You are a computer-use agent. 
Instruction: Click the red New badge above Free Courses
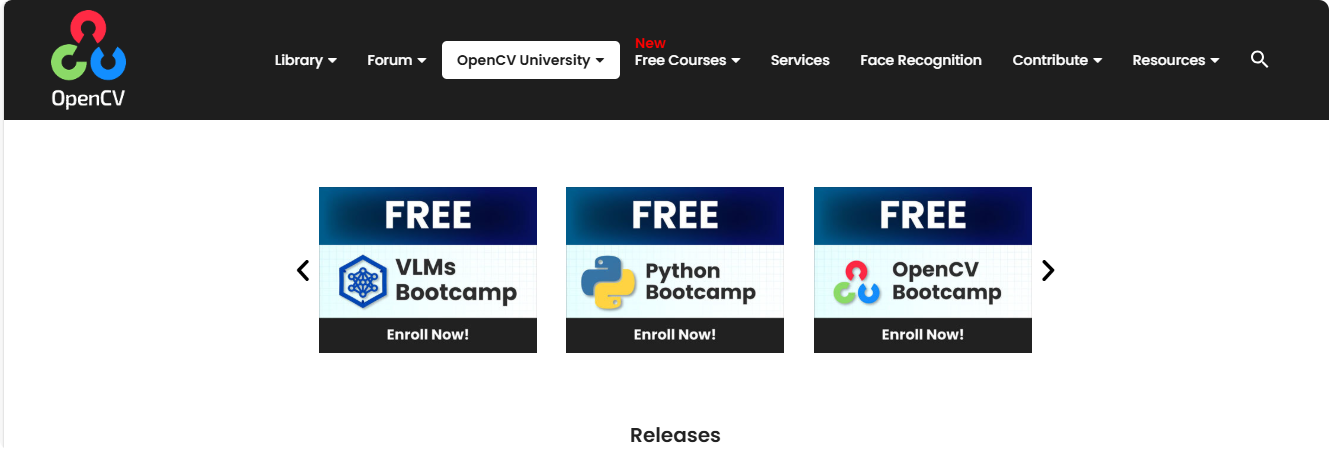click(650, 43)
